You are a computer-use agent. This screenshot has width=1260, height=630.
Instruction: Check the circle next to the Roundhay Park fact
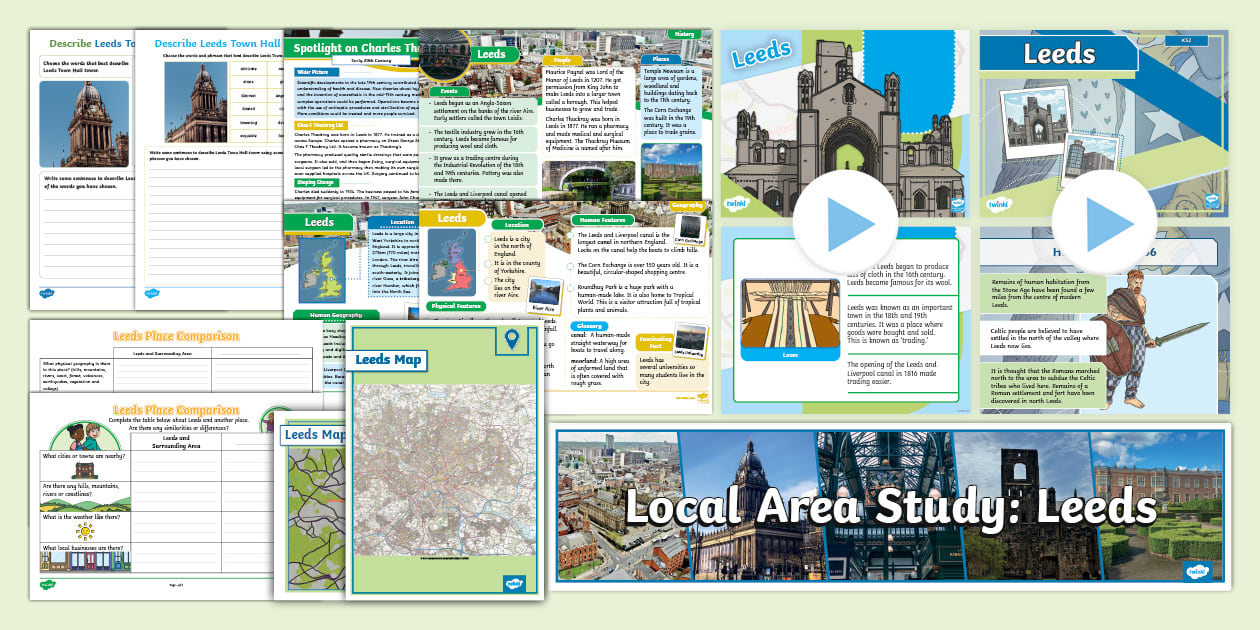point(570,285)
